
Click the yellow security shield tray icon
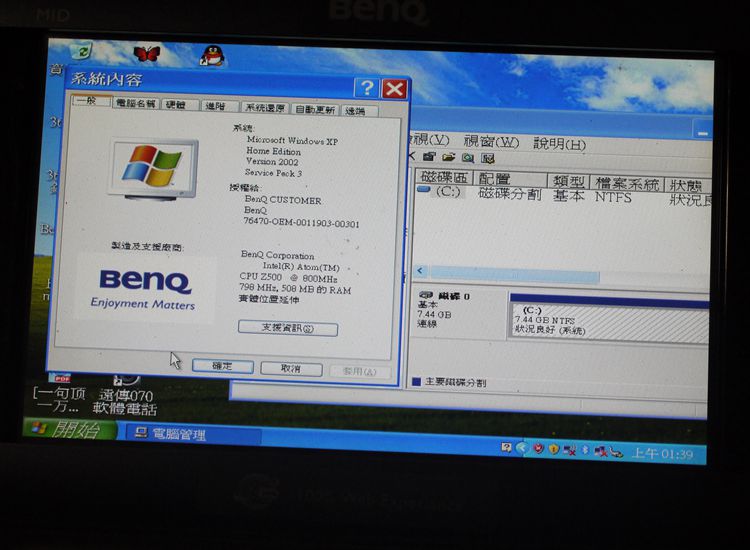(x=554, y=449)
